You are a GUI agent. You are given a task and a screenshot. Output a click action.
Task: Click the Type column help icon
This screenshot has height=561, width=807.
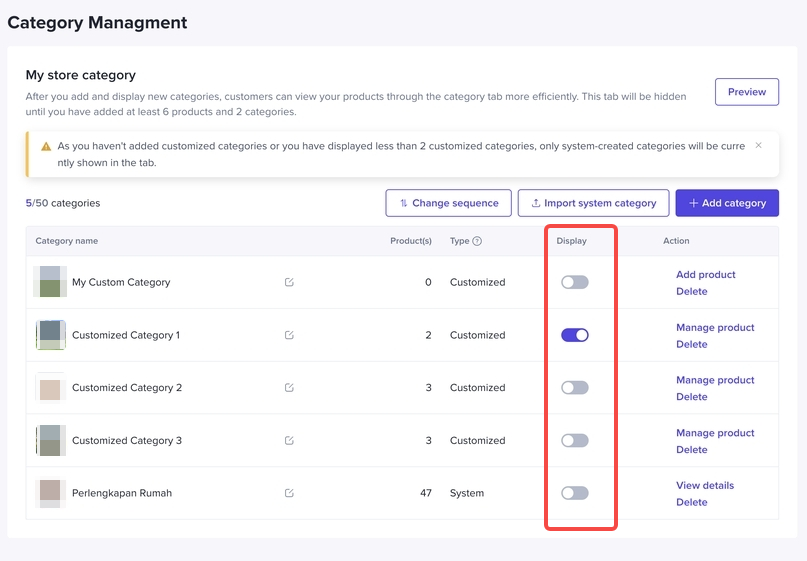(477, 241)
